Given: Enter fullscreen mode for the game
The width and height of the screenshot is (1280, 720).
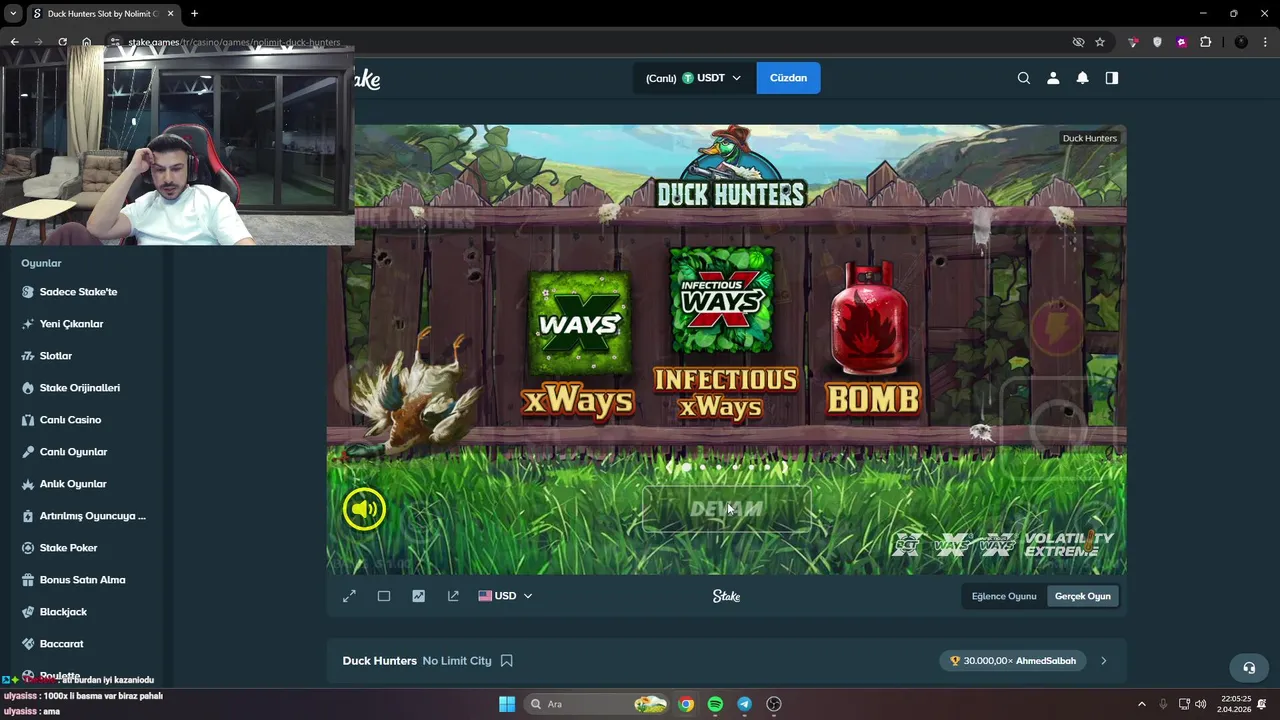Looking at the screenshot, I should pos(349,596).
